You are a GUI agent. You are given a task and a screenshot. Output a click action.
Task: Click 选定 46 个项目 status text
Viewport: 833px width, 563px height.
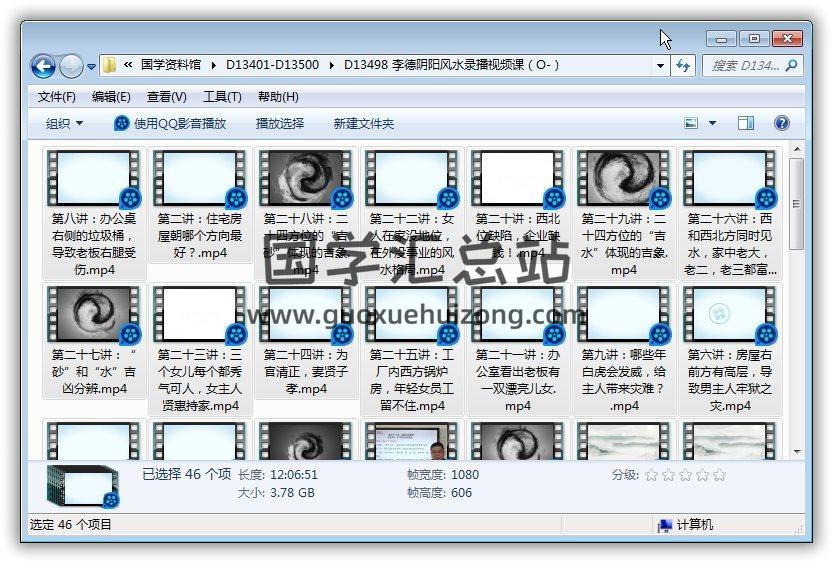[71, 525]
